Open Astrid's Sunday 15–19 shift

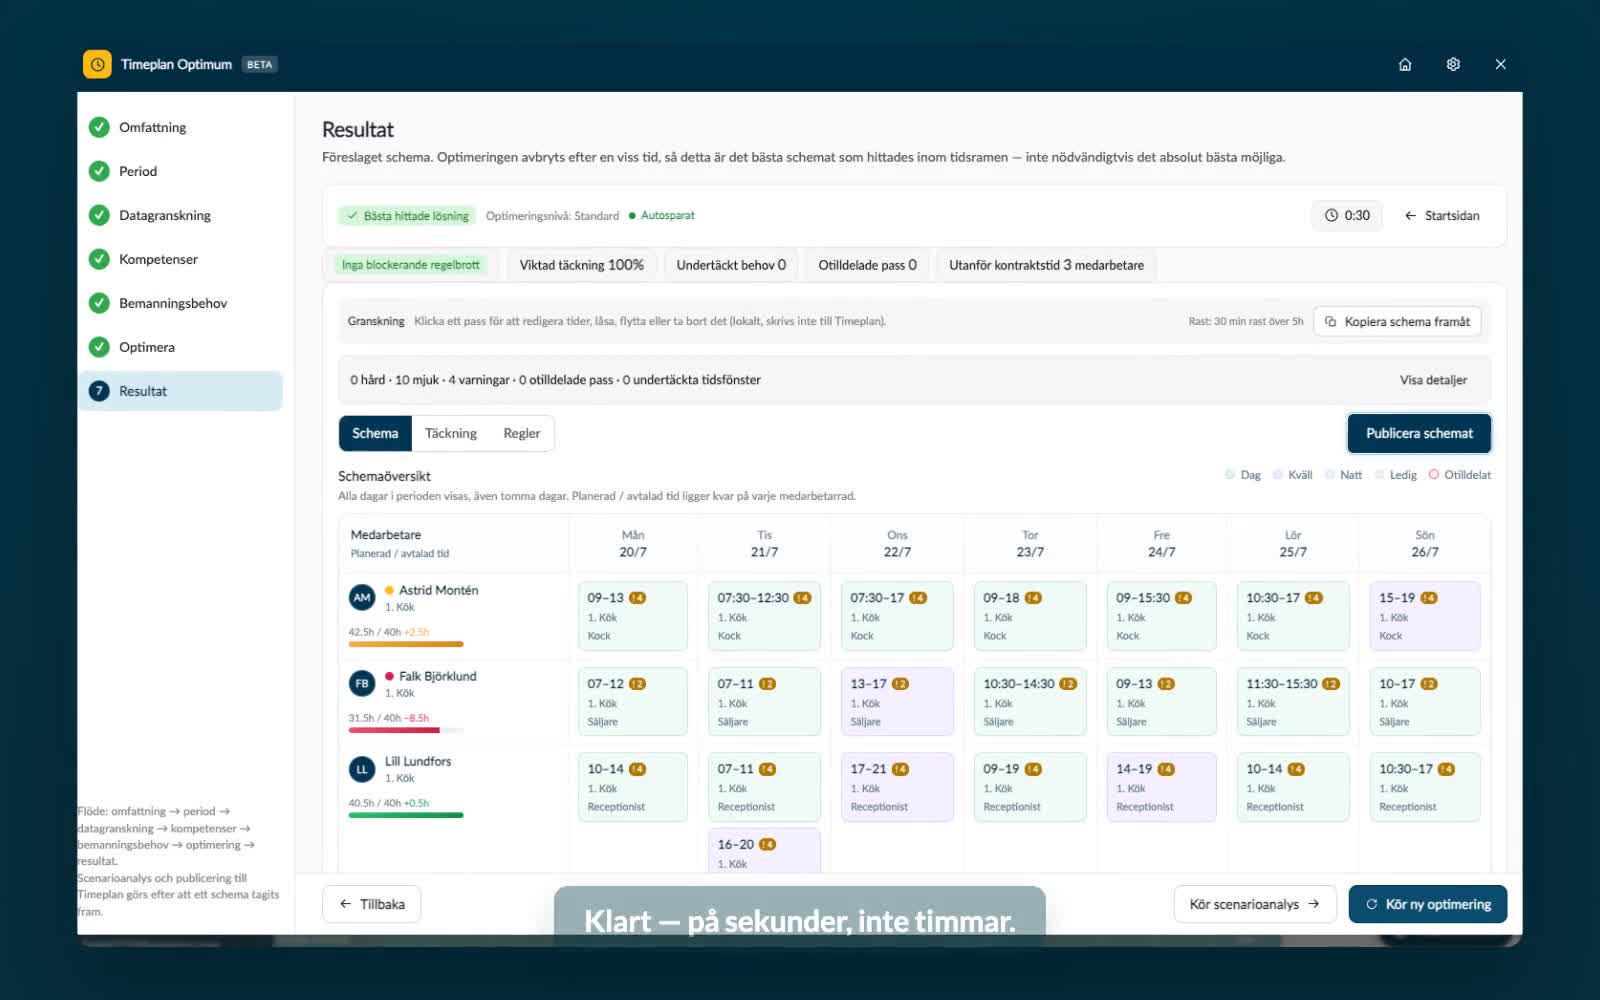pyautogui.click(x=1425, y=616)
